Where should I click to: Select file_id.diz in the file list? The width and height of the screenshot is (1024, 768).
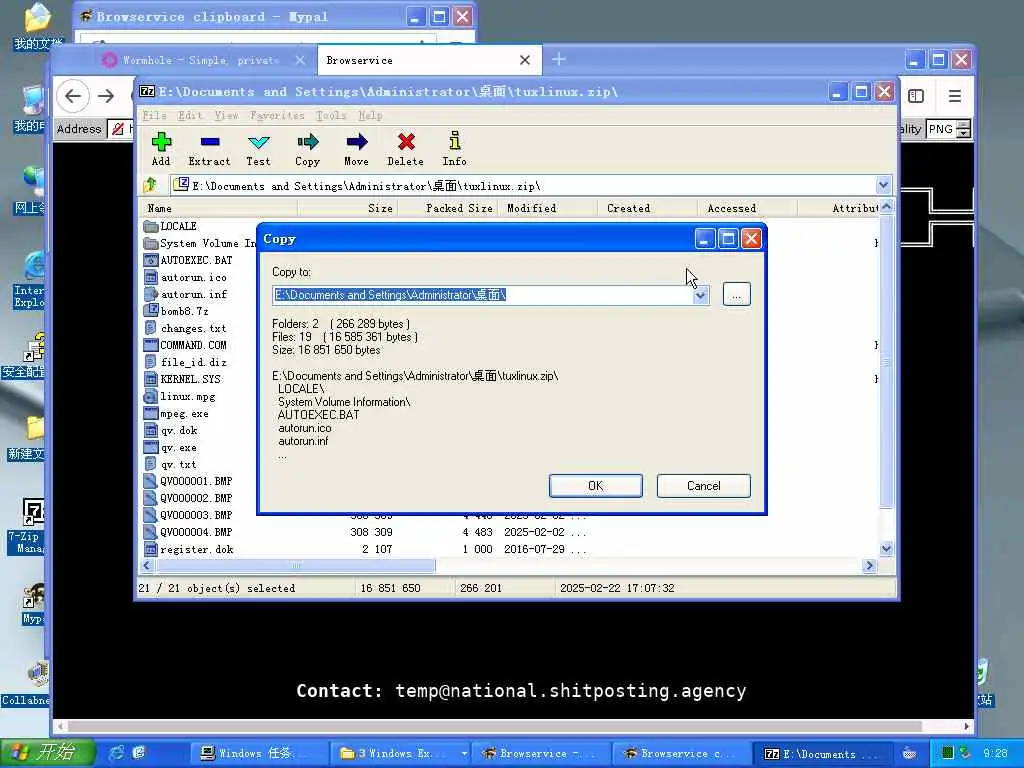[185, 362]
